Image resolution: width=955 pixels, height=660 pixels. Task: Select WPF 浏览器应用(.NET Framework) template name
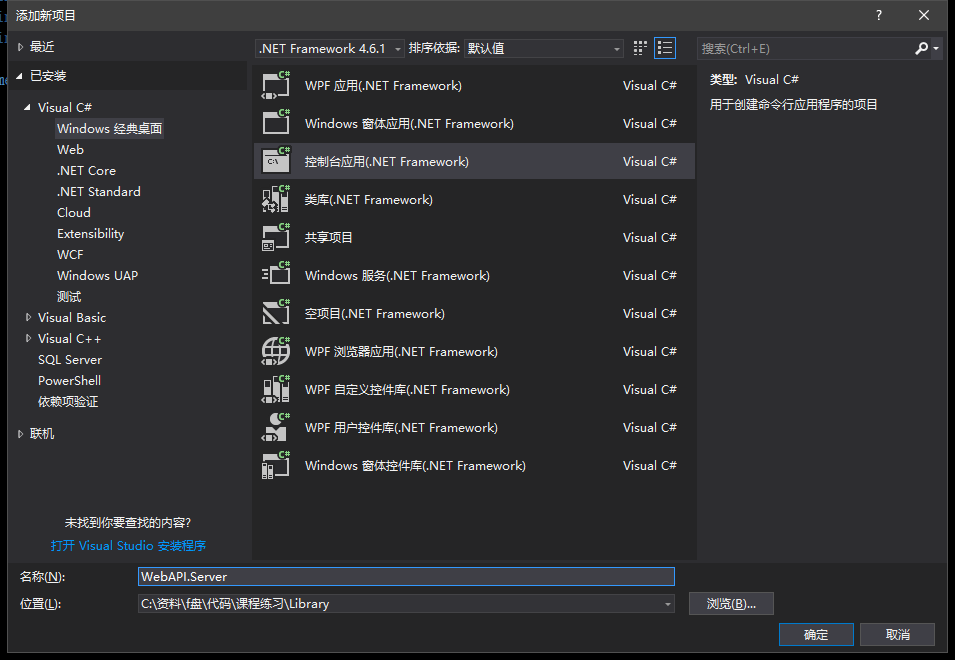pyautogui.click(x=401, y=352)
